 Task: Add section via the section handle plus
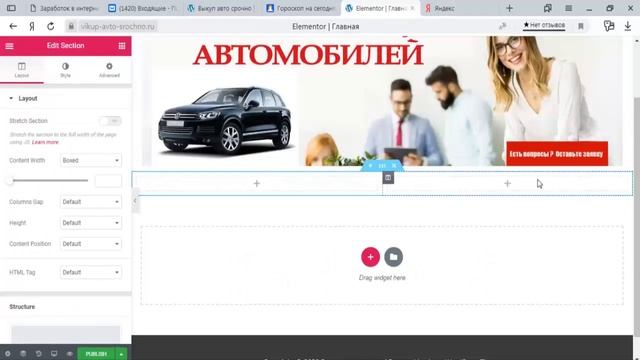371,166
